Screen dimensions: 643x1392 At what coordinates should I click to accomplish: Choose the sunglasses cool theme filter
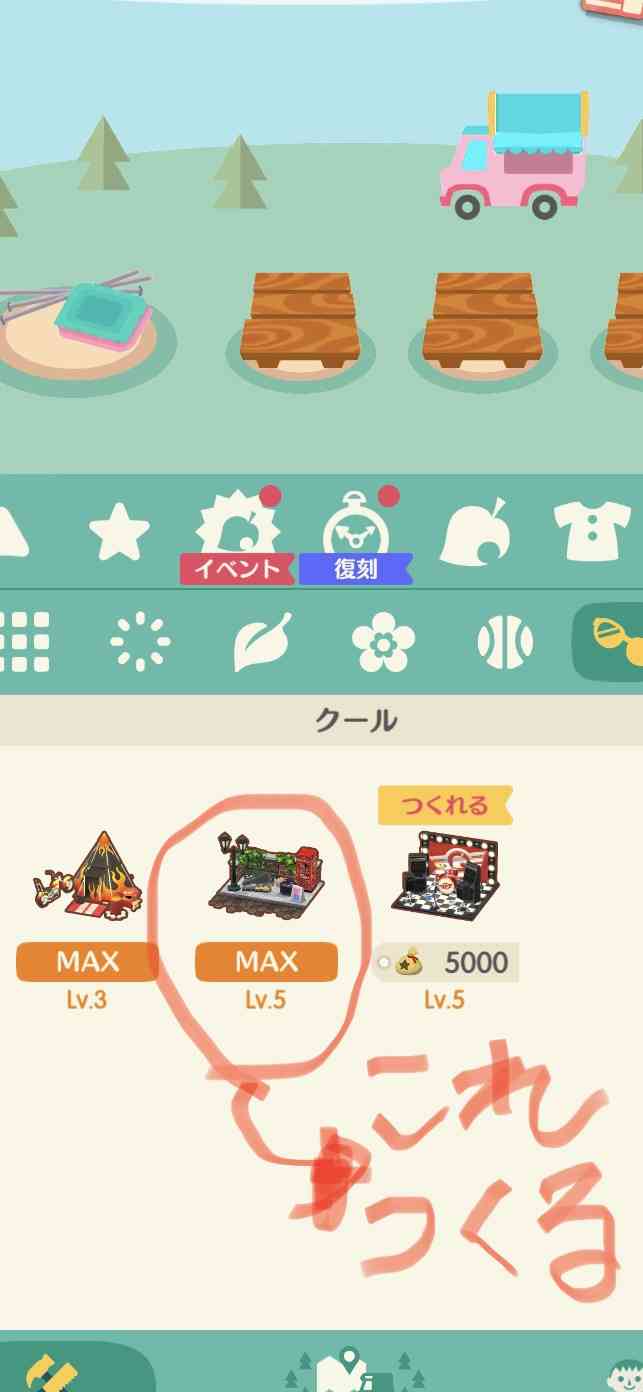pyautogui.click(x=610, y=641)
